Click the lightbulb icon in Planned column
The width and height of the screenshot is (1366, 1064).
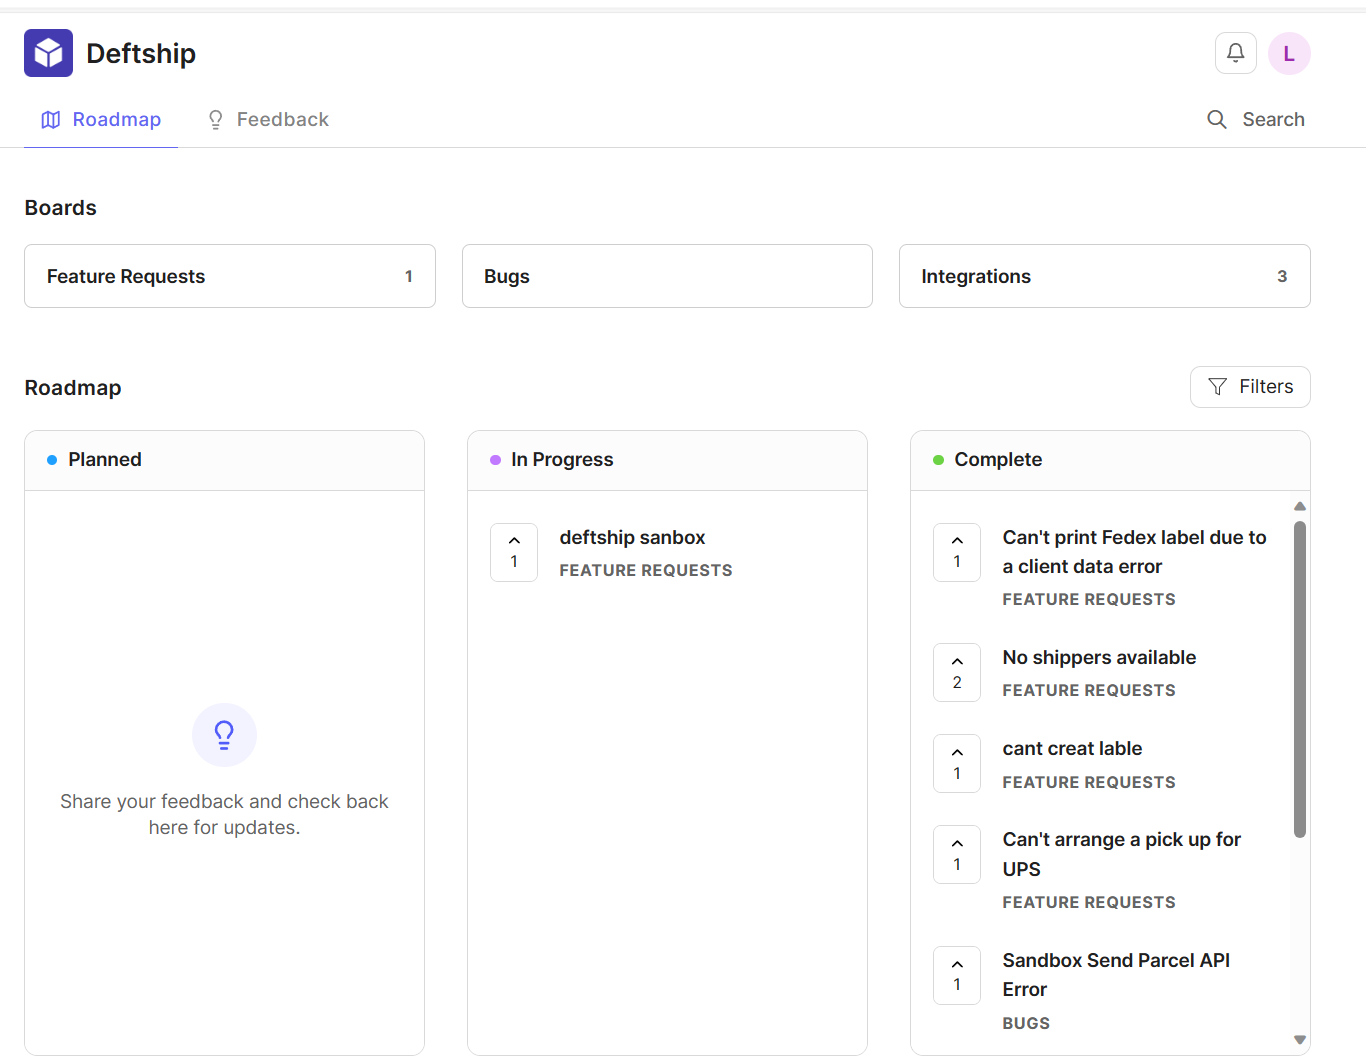(224, 735)
